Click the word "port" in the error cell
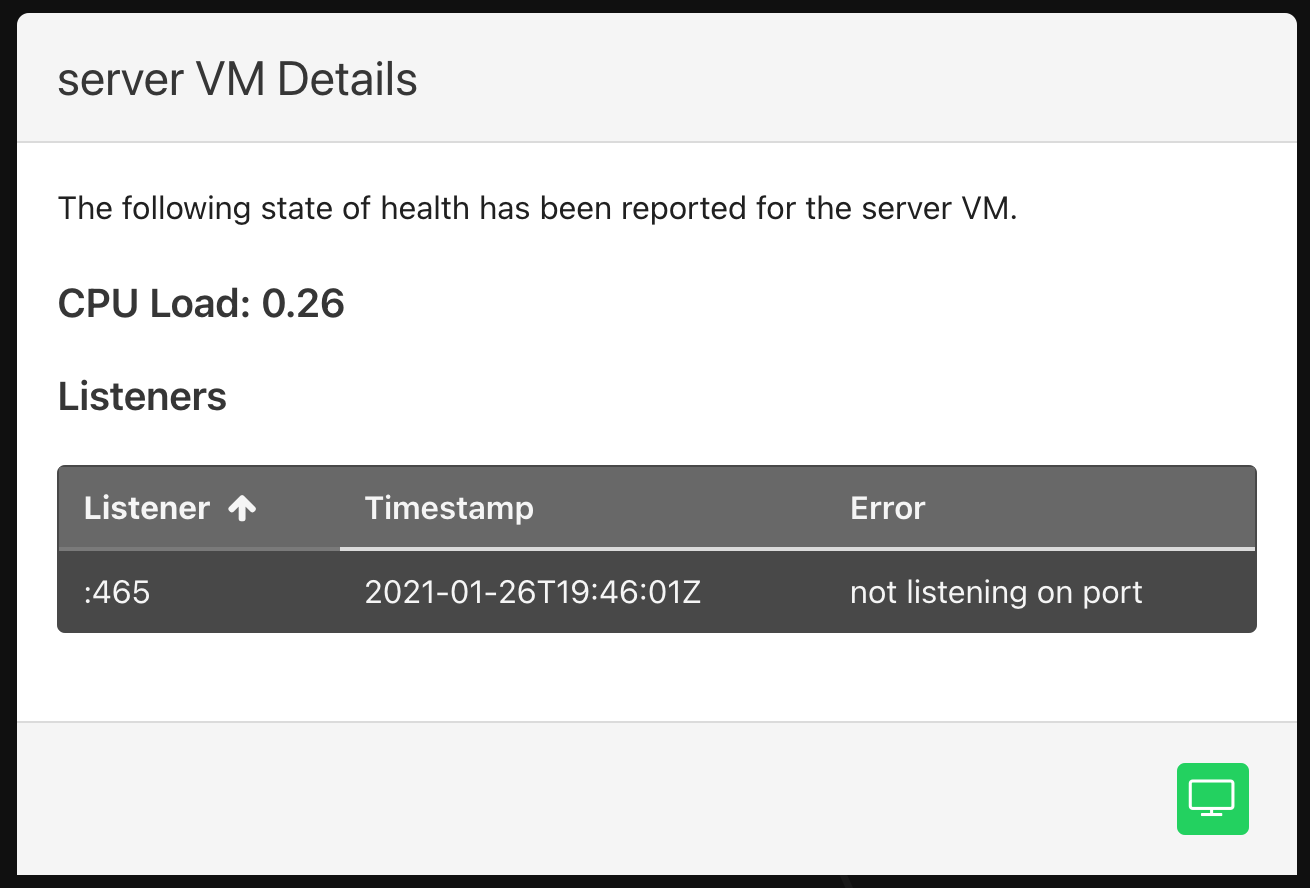The width and height of the screenshot is (1310, 888). (x=1112, y=592)
